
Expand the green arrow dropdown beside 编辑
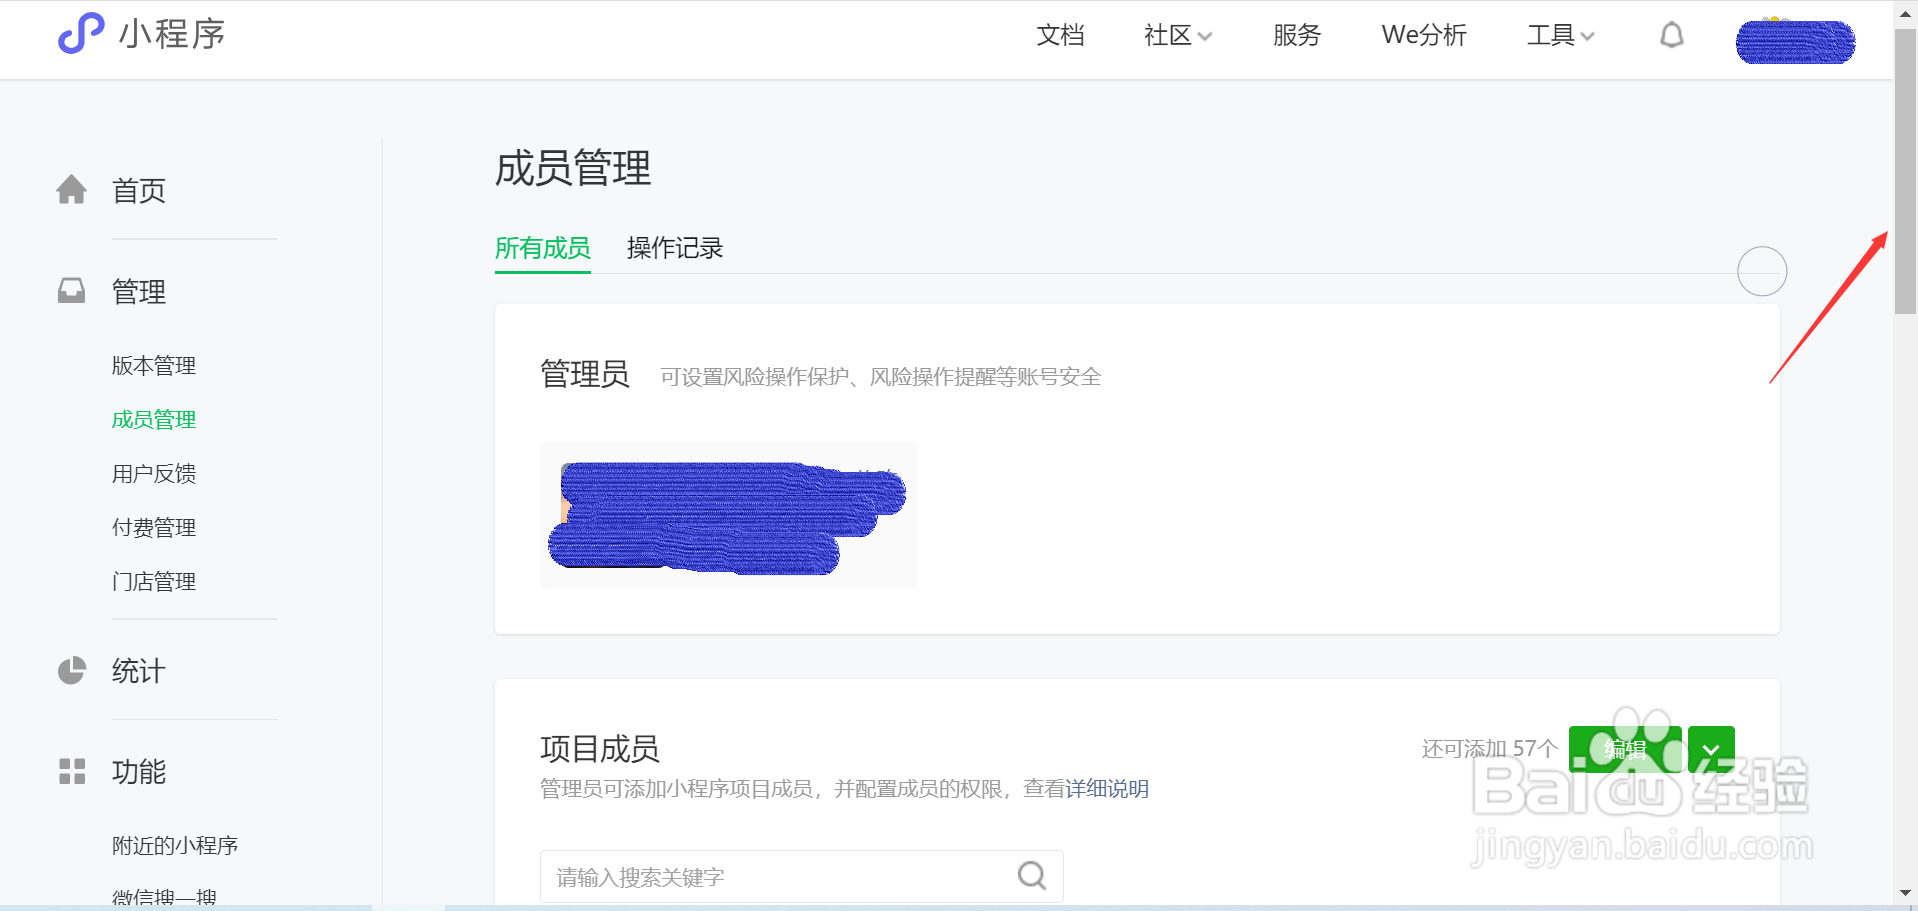[x=1711, y=749]
